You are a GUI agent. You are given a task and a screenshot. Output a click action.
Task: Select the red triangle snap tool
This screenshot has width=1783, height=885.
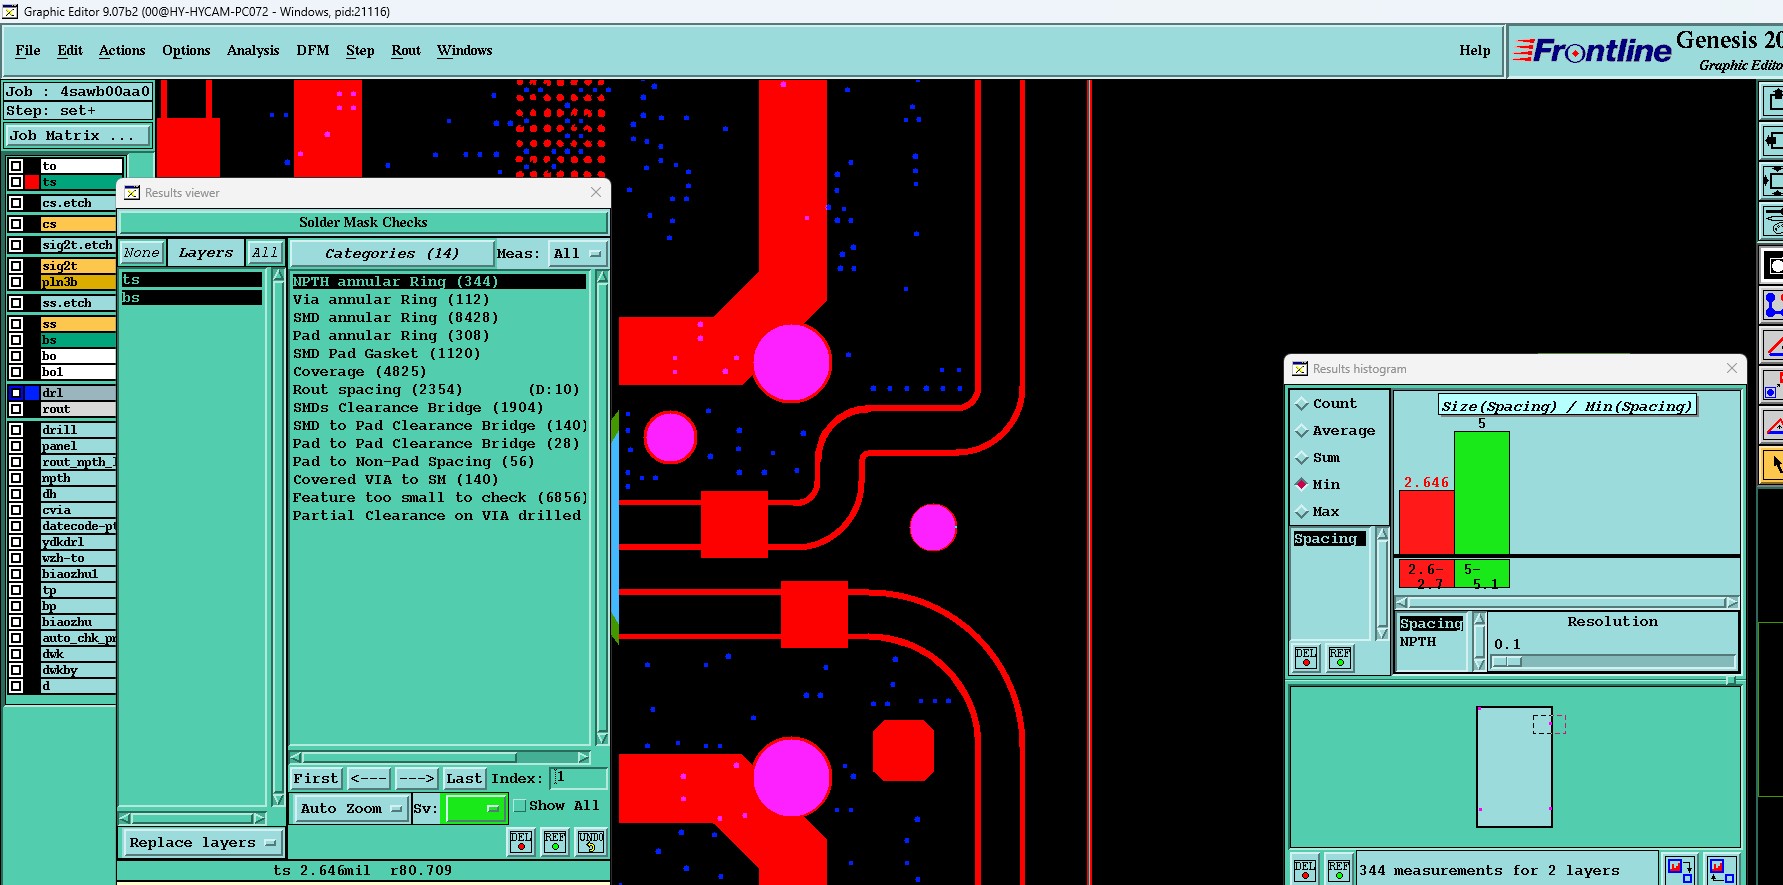point(1773,345)
